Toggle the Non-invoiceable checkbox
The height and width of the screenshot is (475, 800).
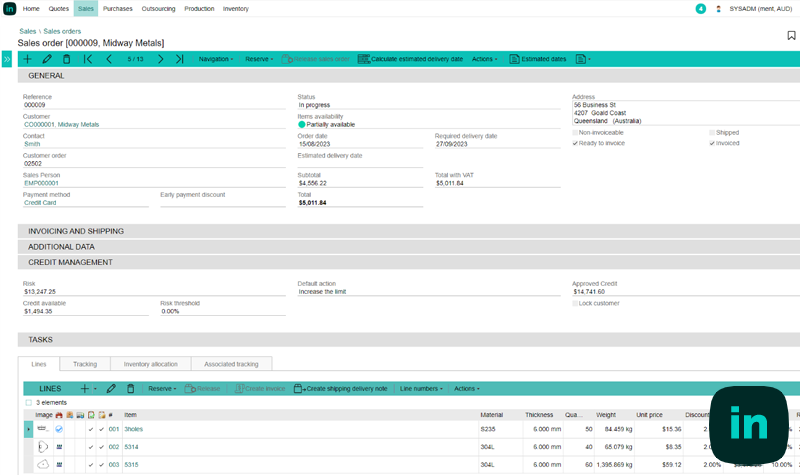pyautogui.click(x=575, y=133)
